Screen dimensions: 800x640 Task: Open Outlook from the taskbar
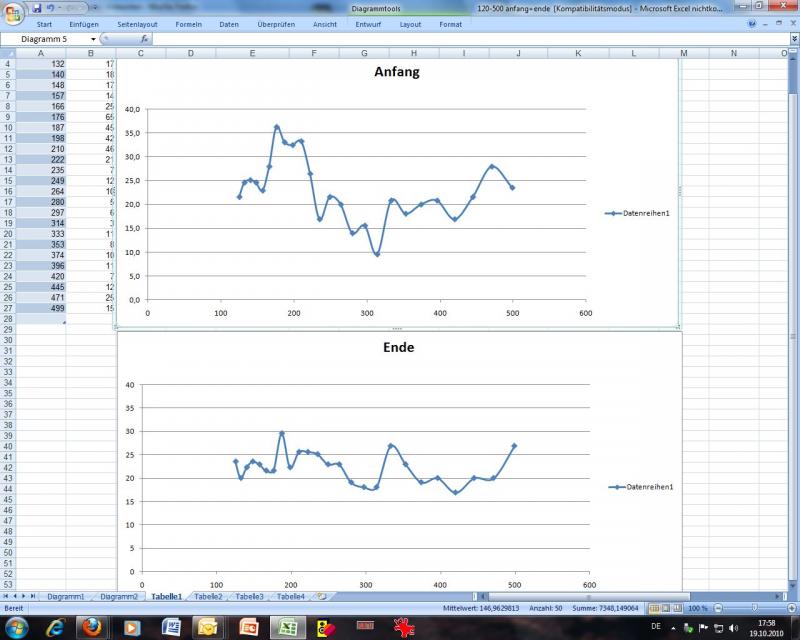(209, 627)
